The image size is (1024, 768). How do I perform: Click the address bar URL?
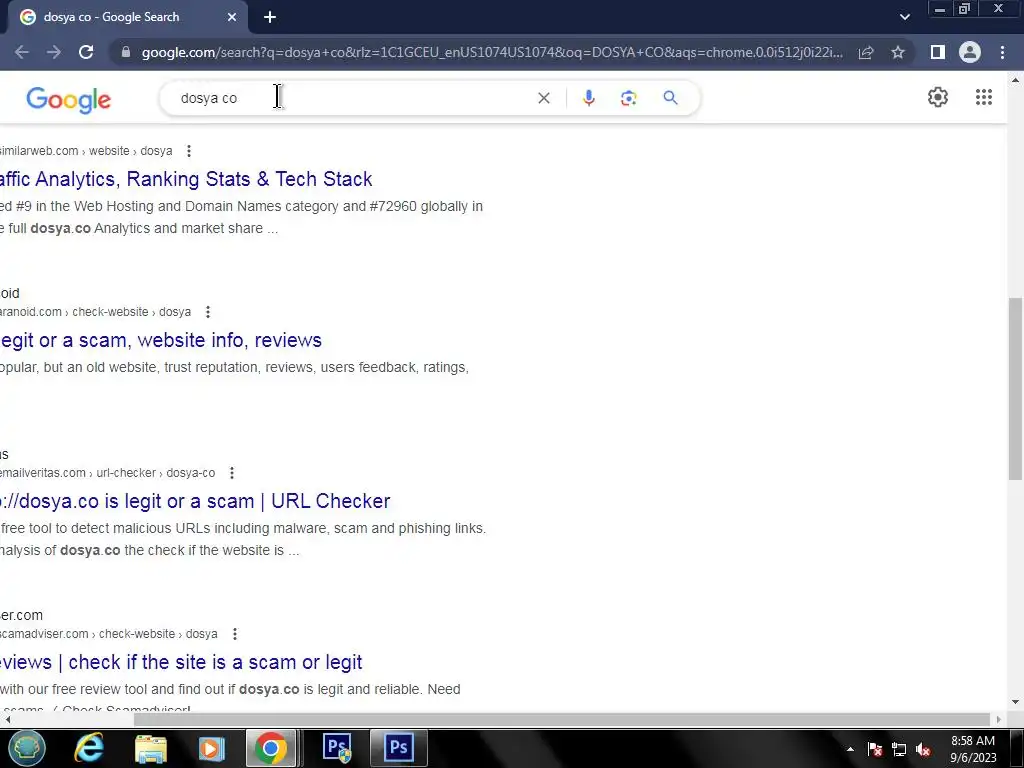point(492,52)
